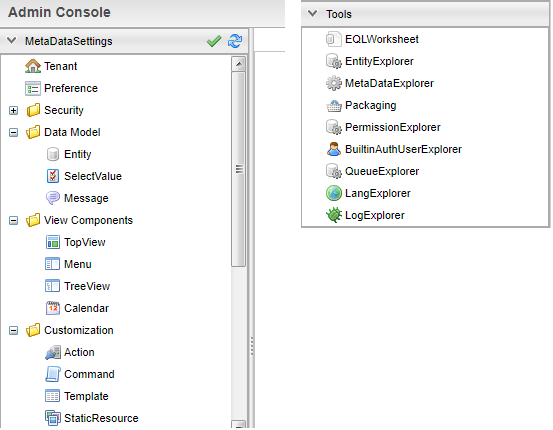The width and height of the screenshot is (553, 430).
Task: Select the Entity tree item
Action: (x=78, y=154)
